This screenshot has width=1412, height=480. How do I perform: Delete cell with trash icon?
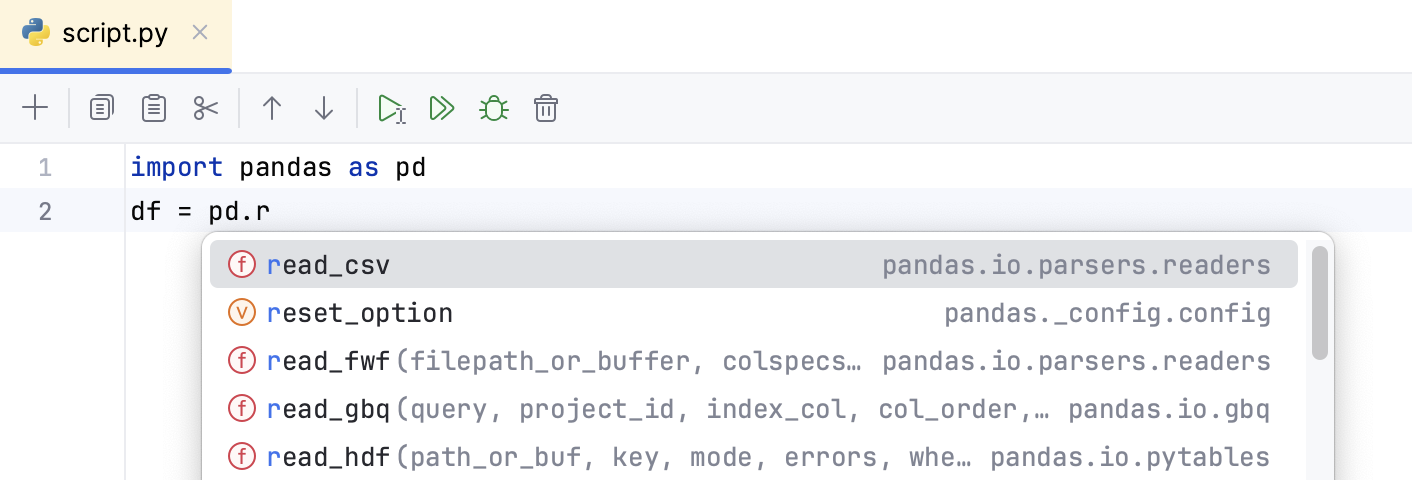pos(545,108)
